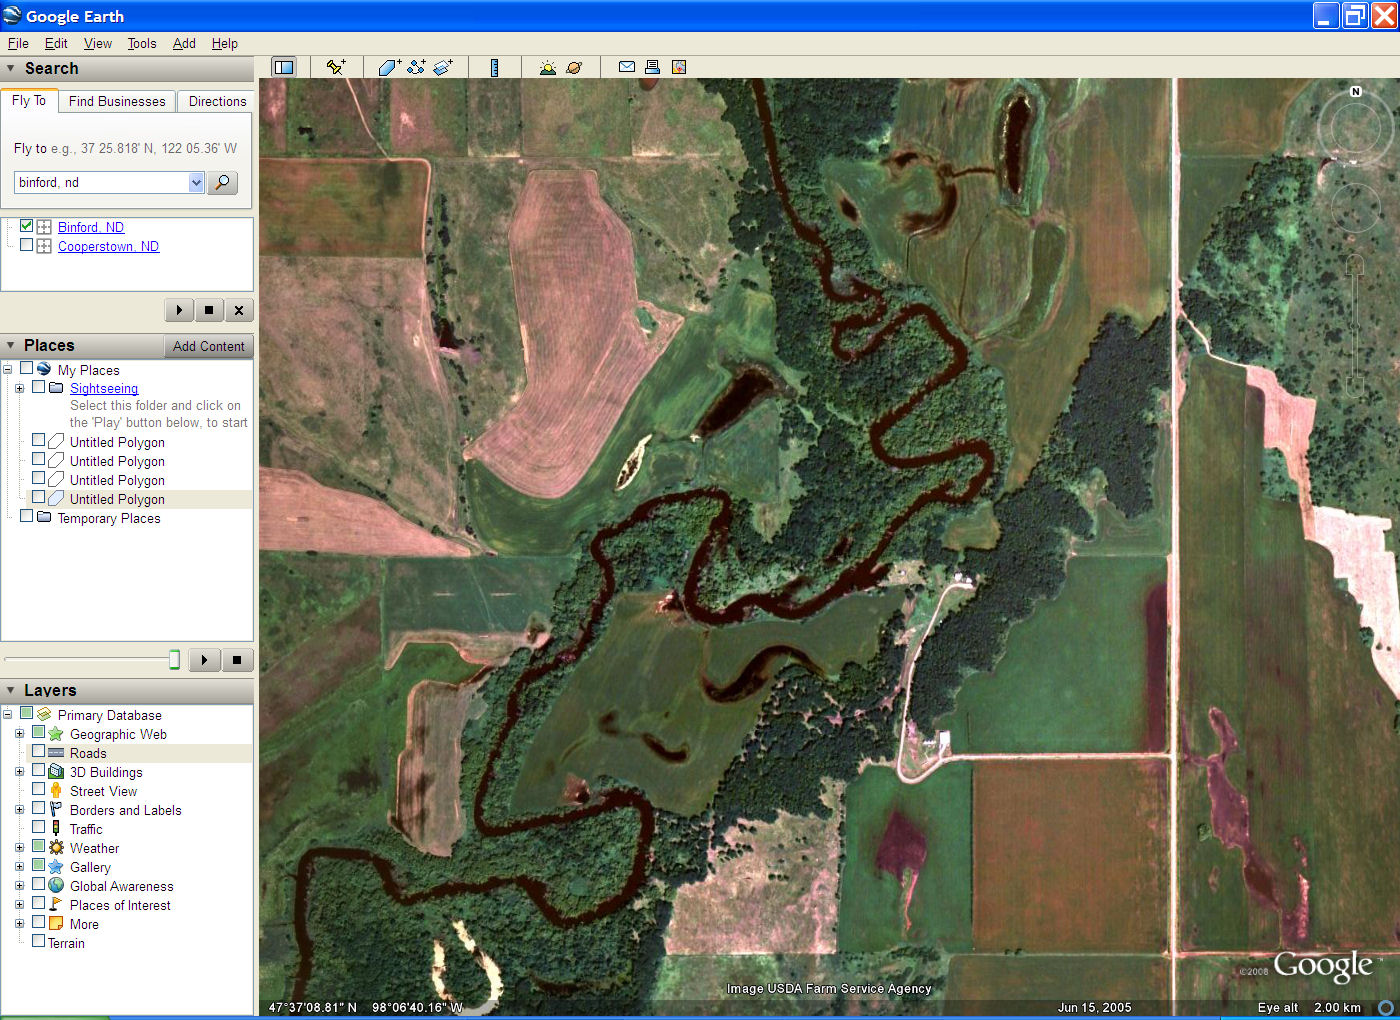Image resolution: width=1400 pixels, height=1020 pixels.
Task: Click the search magnifier button
Action: tap(222, 182)
